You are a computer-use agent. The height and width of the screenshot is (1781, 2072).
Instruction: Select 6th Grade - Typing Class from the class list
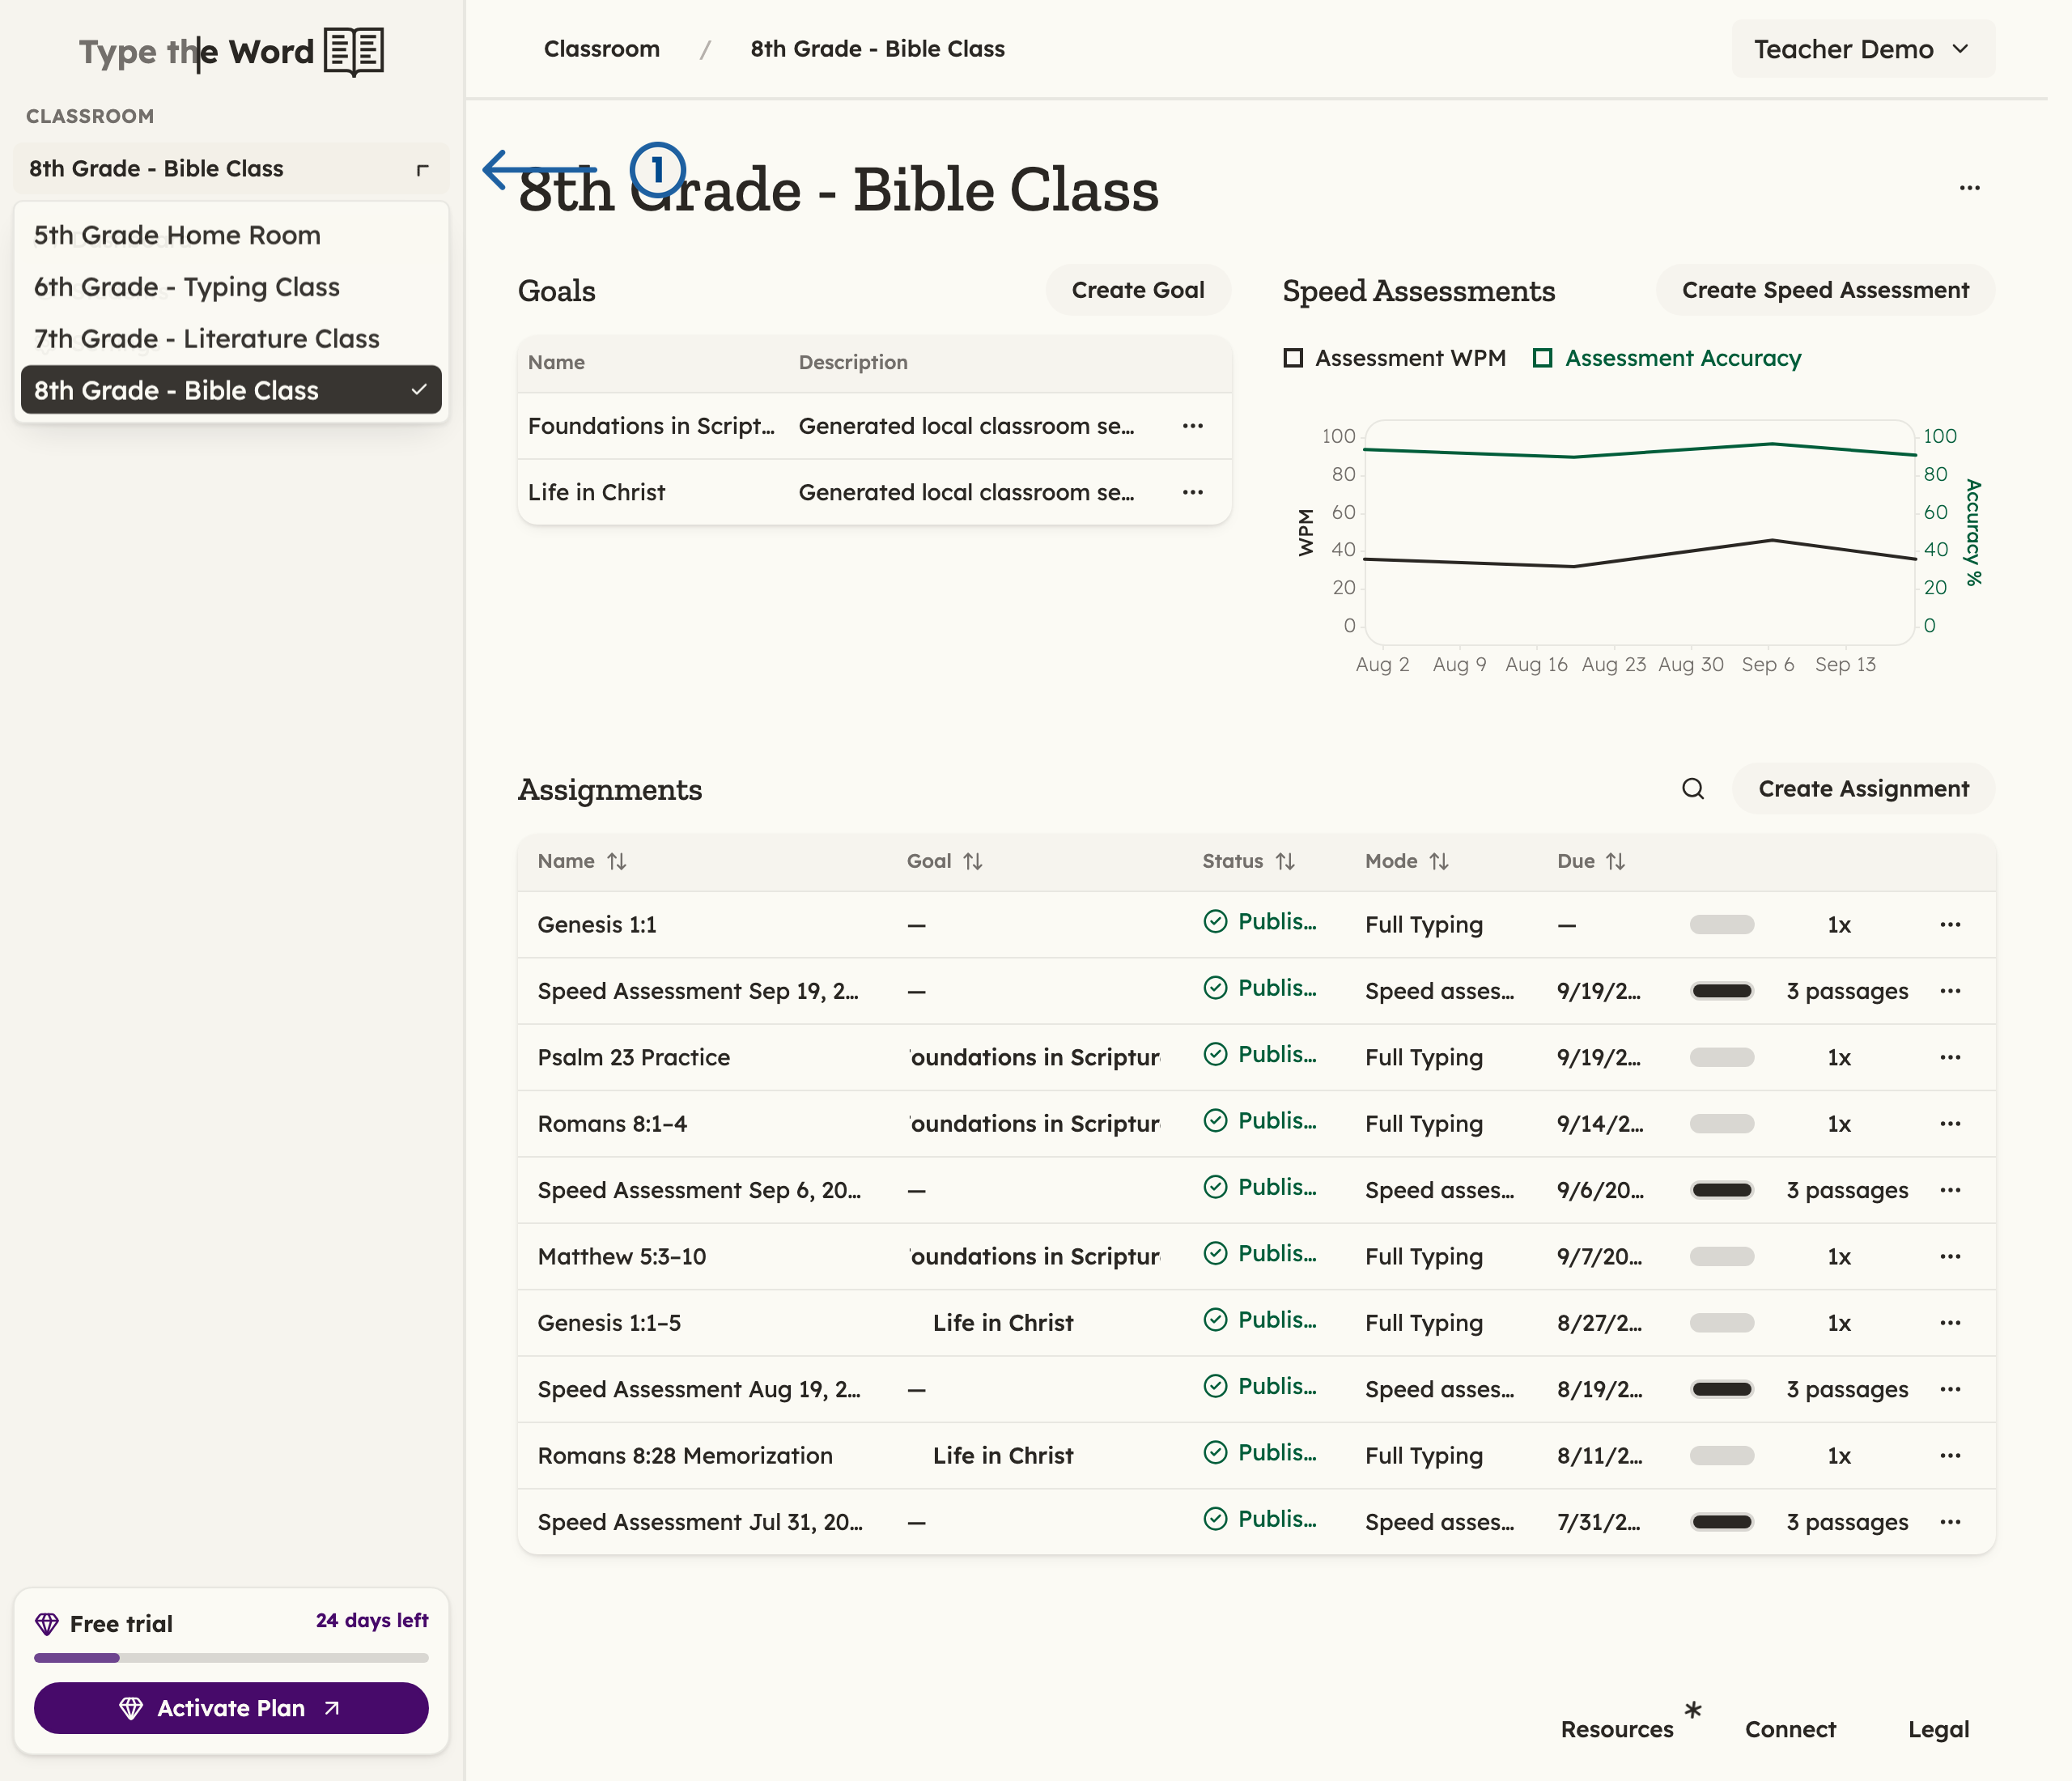(x=231, y=287)
